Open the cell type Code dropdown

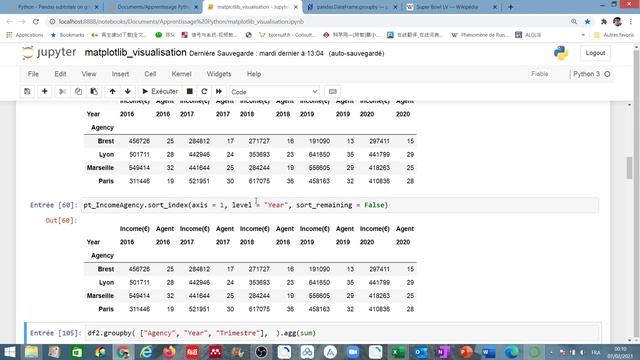[x=274, y=92]
